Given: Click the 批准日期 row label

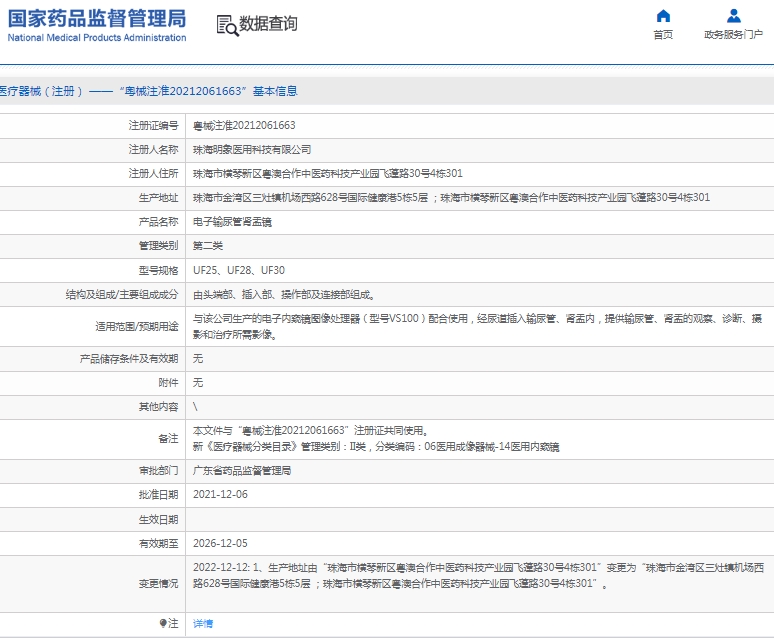Looking at the screenshot, I should coord(158,494).
